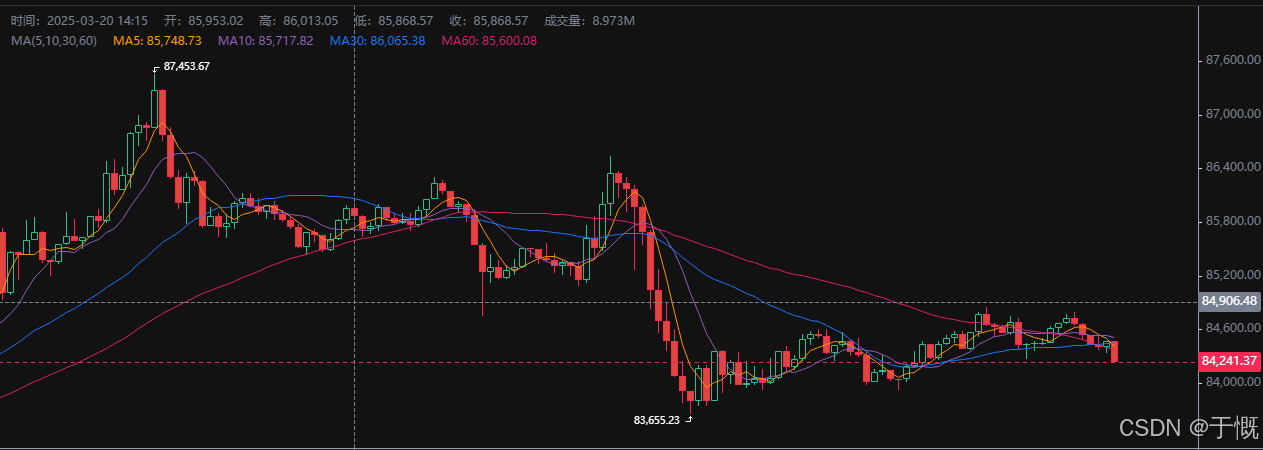Click the lowest price marker 83,655.23
The width and height of the screenshot is (1263, 450).
pos(656,420)
